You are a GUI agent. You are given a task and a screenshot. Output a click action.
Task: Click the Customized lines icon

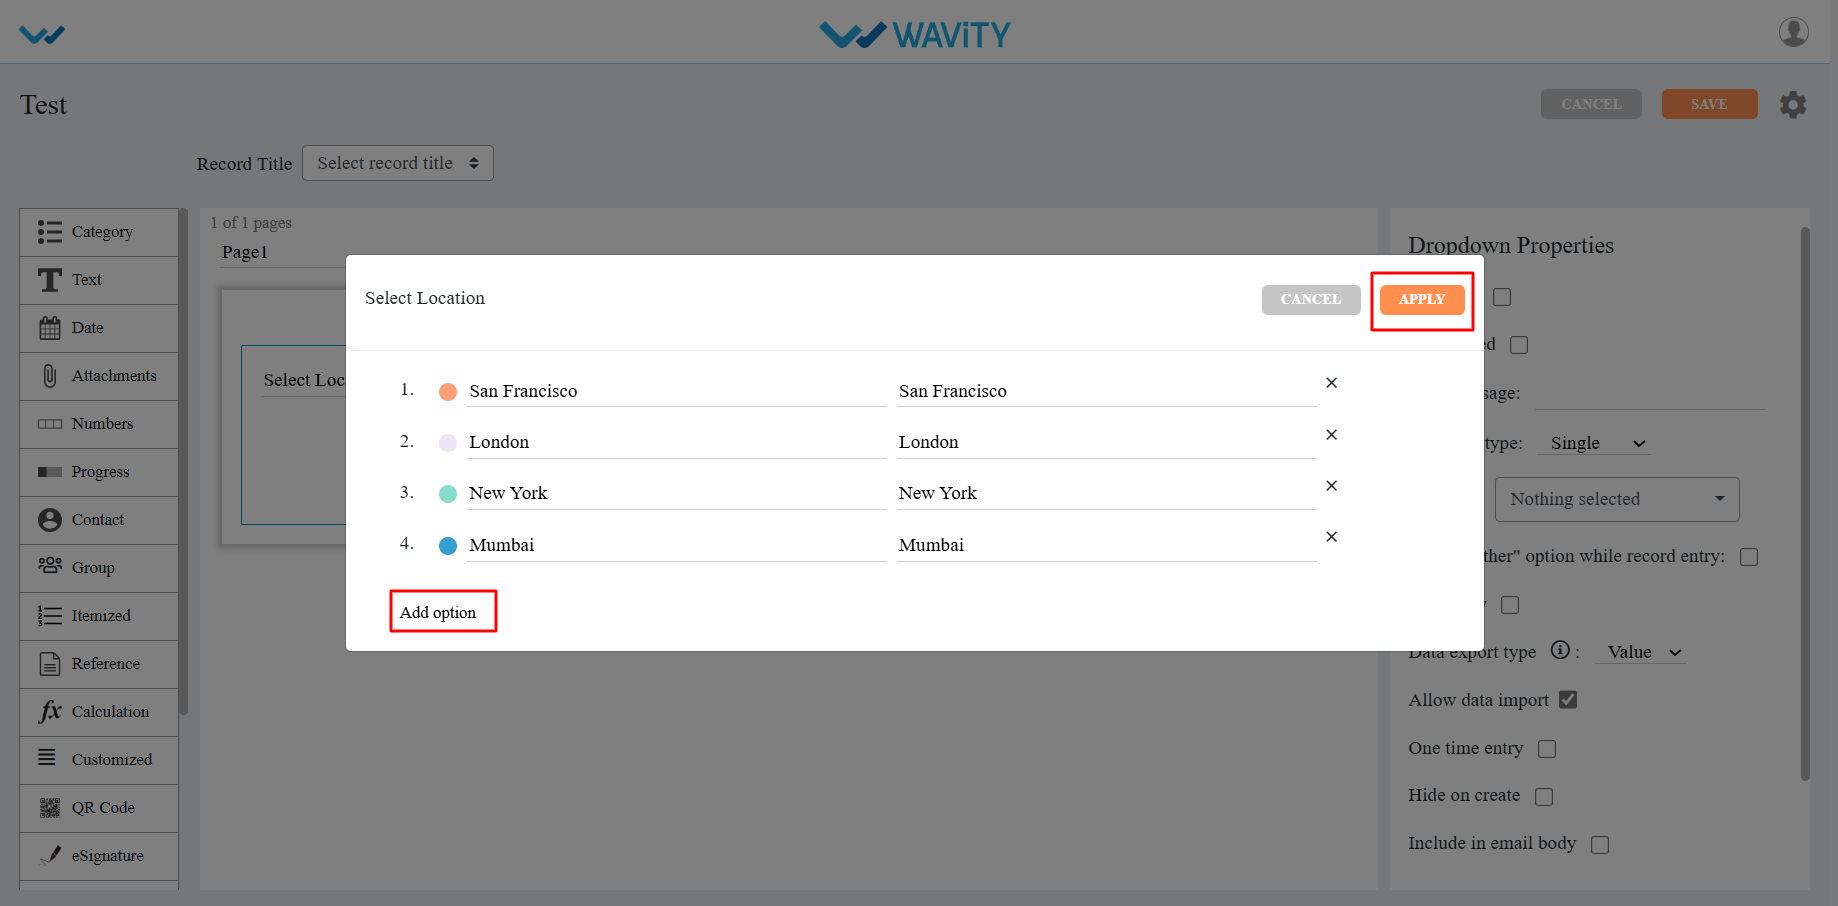[47, 758]
